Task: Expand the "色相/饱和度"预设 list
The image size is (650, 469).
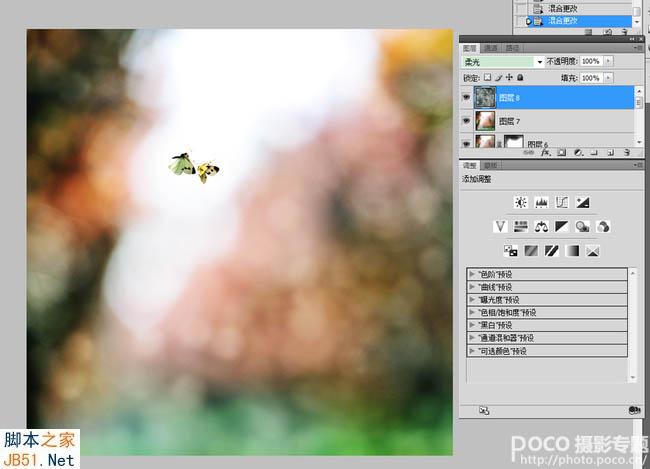Action: coord(472,312)
